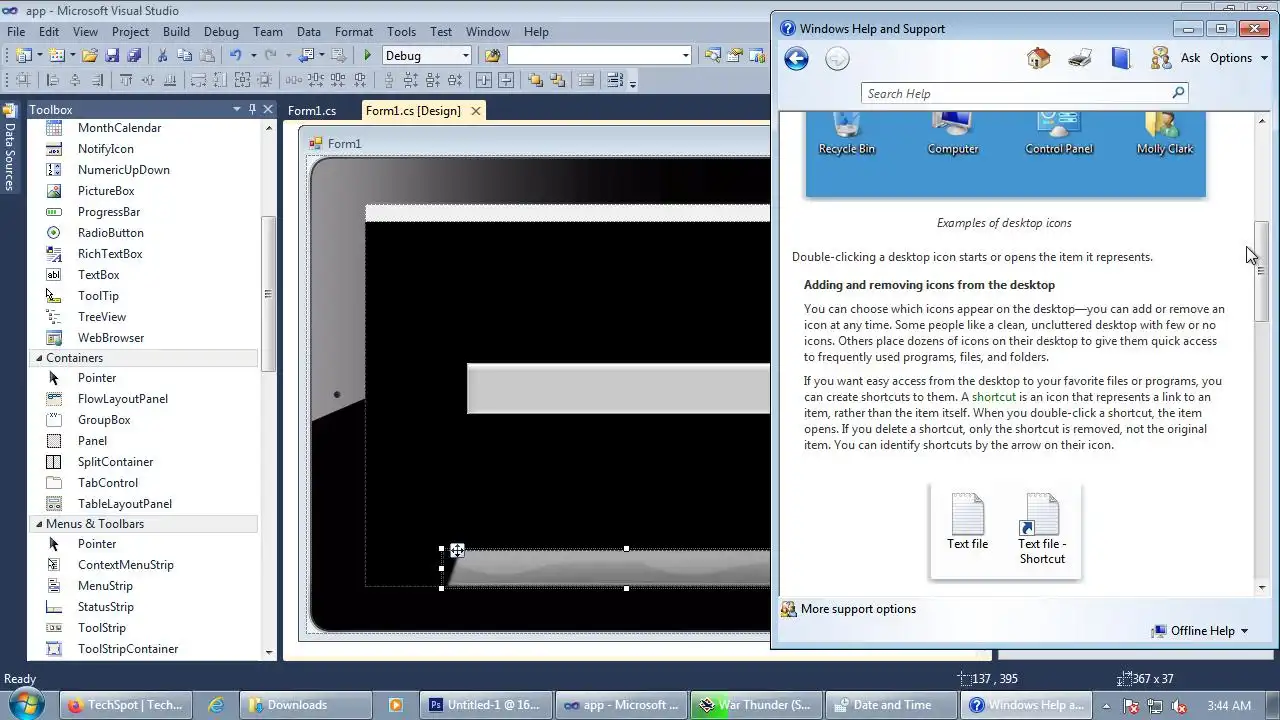Open the Find combo box dropdown
Viewport: 1280px width, 720px height.
(684, 56)
